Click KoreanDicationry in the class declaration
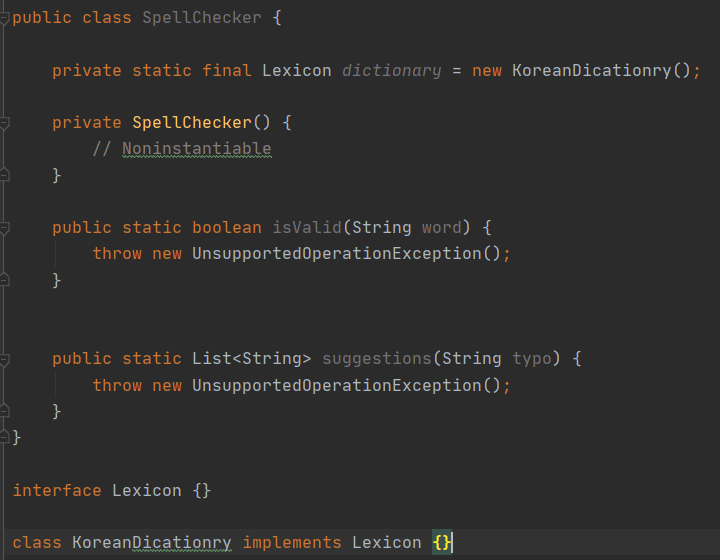The width and height of the screenshot is (720, 560). click(x=152, y=543)
